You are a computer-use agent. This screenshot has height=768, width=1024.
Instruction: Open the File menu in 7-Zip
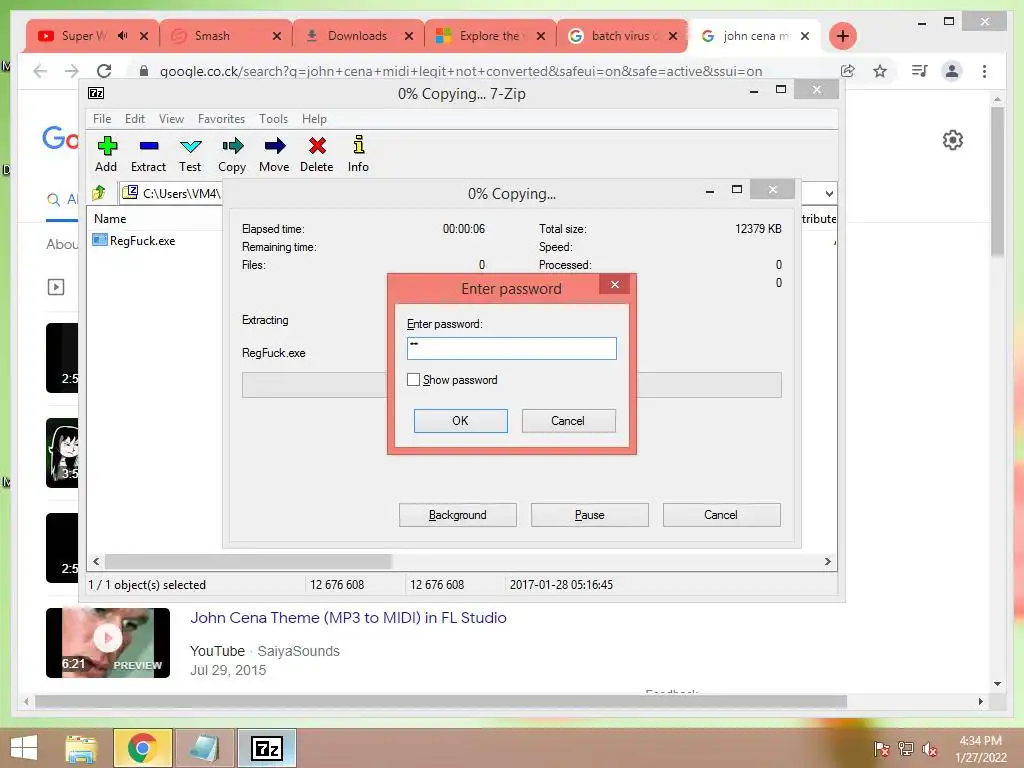(102, 119)
